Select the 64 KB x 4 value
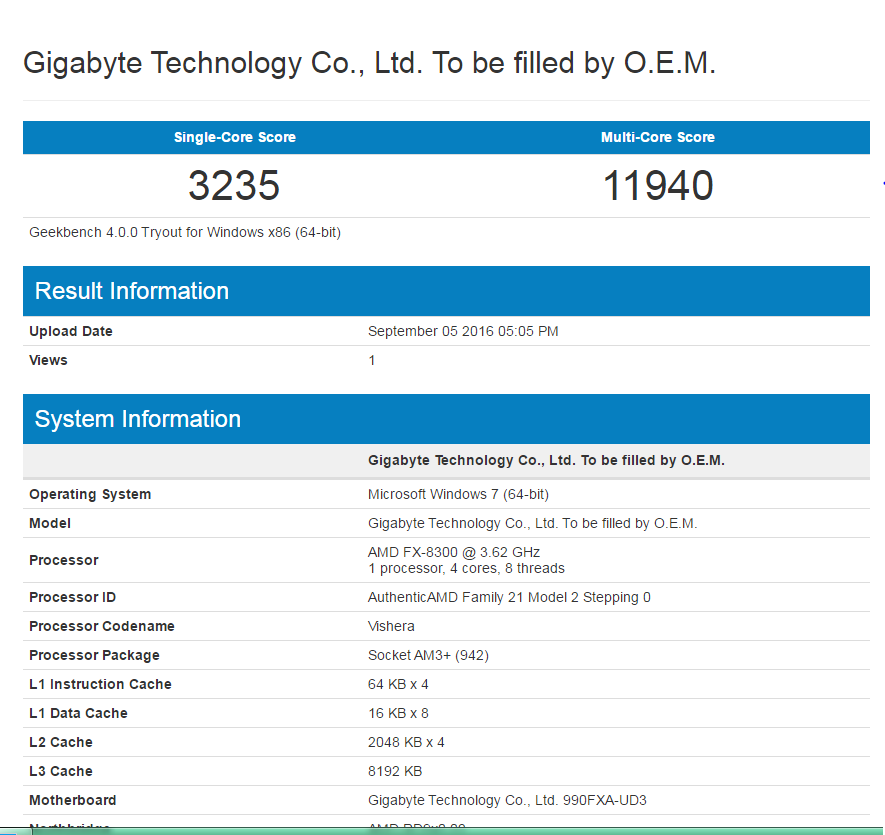 click(398, 684)
